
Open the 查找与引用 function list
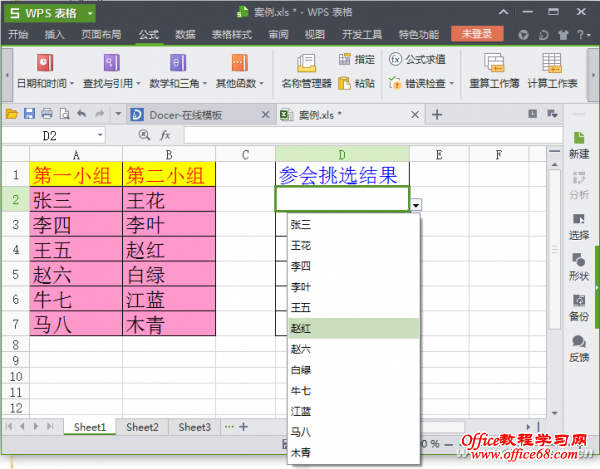(106, 70)
